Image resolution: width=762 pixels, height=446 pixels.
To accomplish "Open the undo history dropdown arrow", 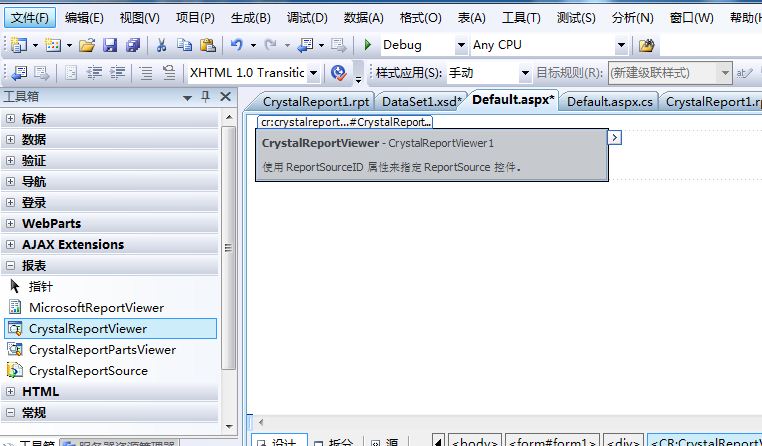I will point(253,45).
